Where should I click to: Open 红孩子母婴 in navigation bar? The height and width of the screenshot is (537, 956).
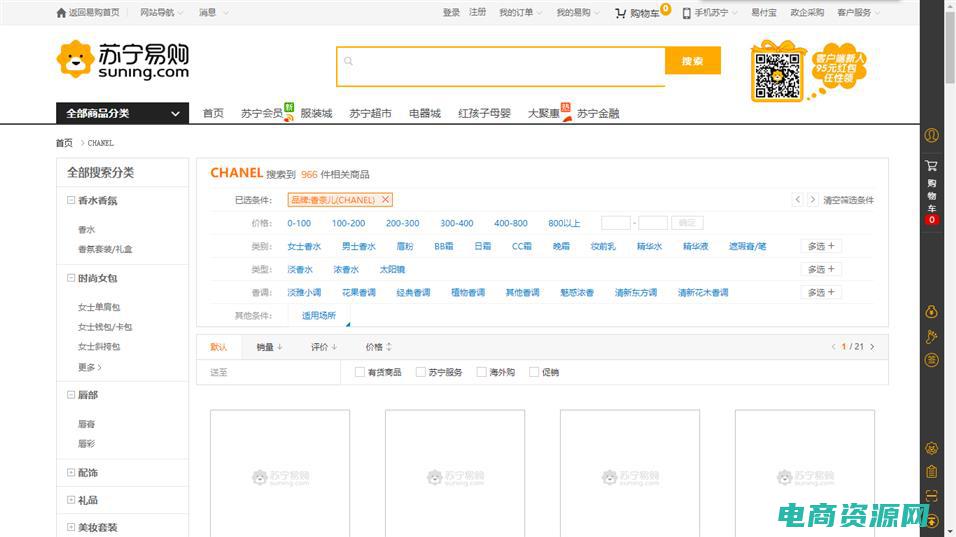(484, 113)
